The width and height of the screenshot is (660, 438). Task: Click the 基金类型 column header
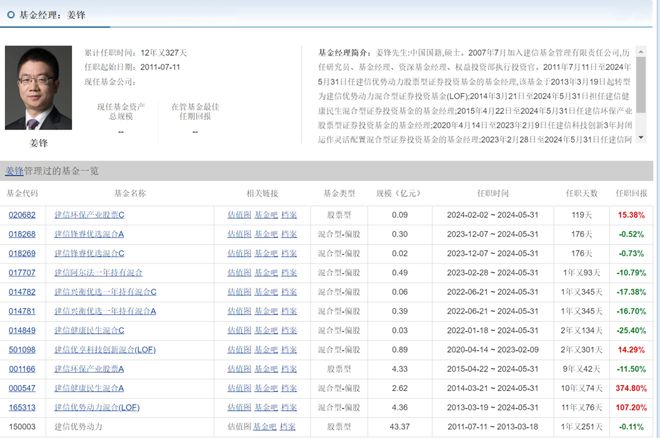[x=339, y=193]
